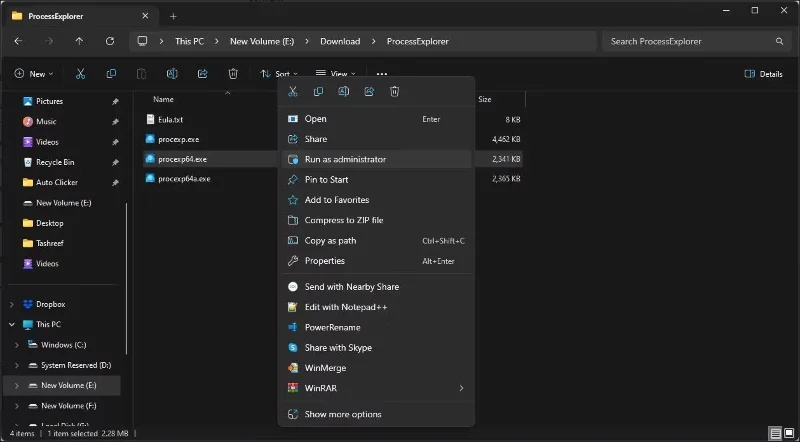Select the procexp.exe file
800x442 pixels.
tap(179, 139)
